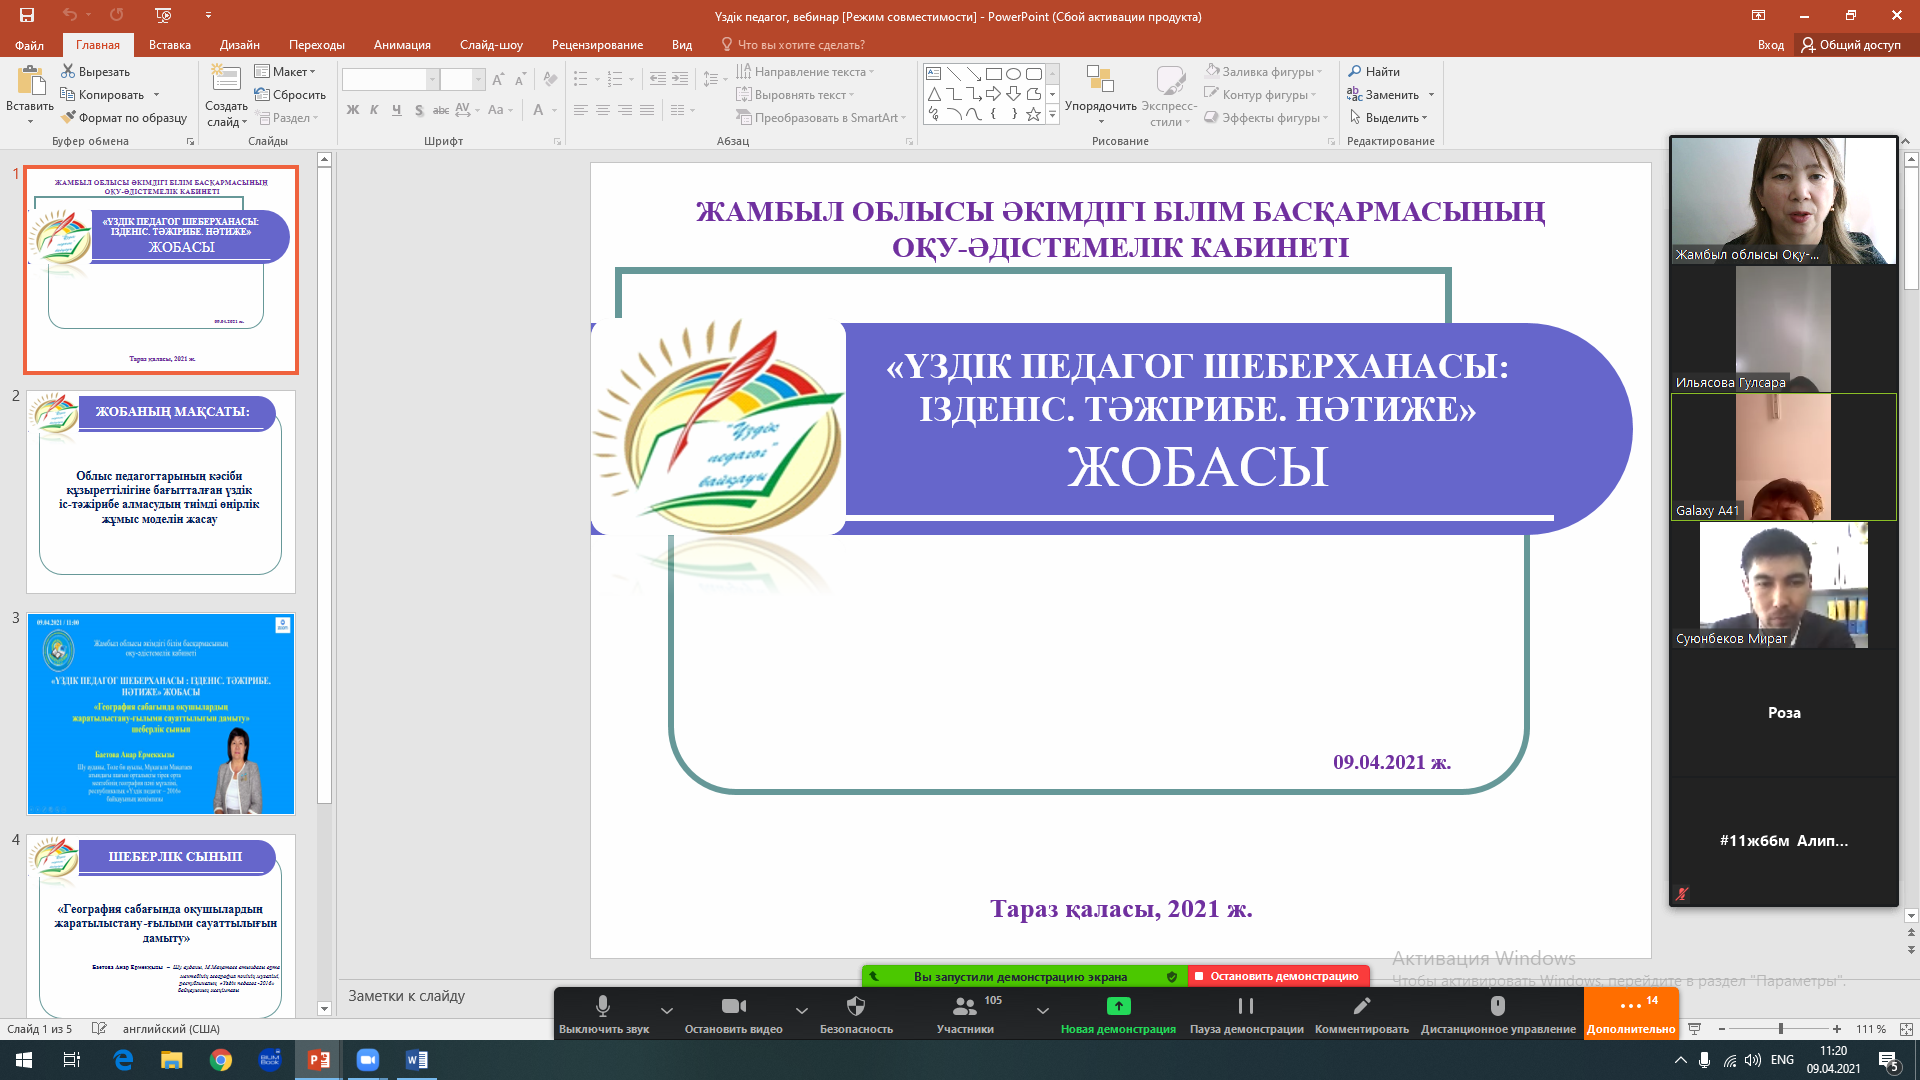This screenshot has width=1920, height=1080.
Task: Open Zoom Participants (Участники) panel
Action: point(965,1014)
